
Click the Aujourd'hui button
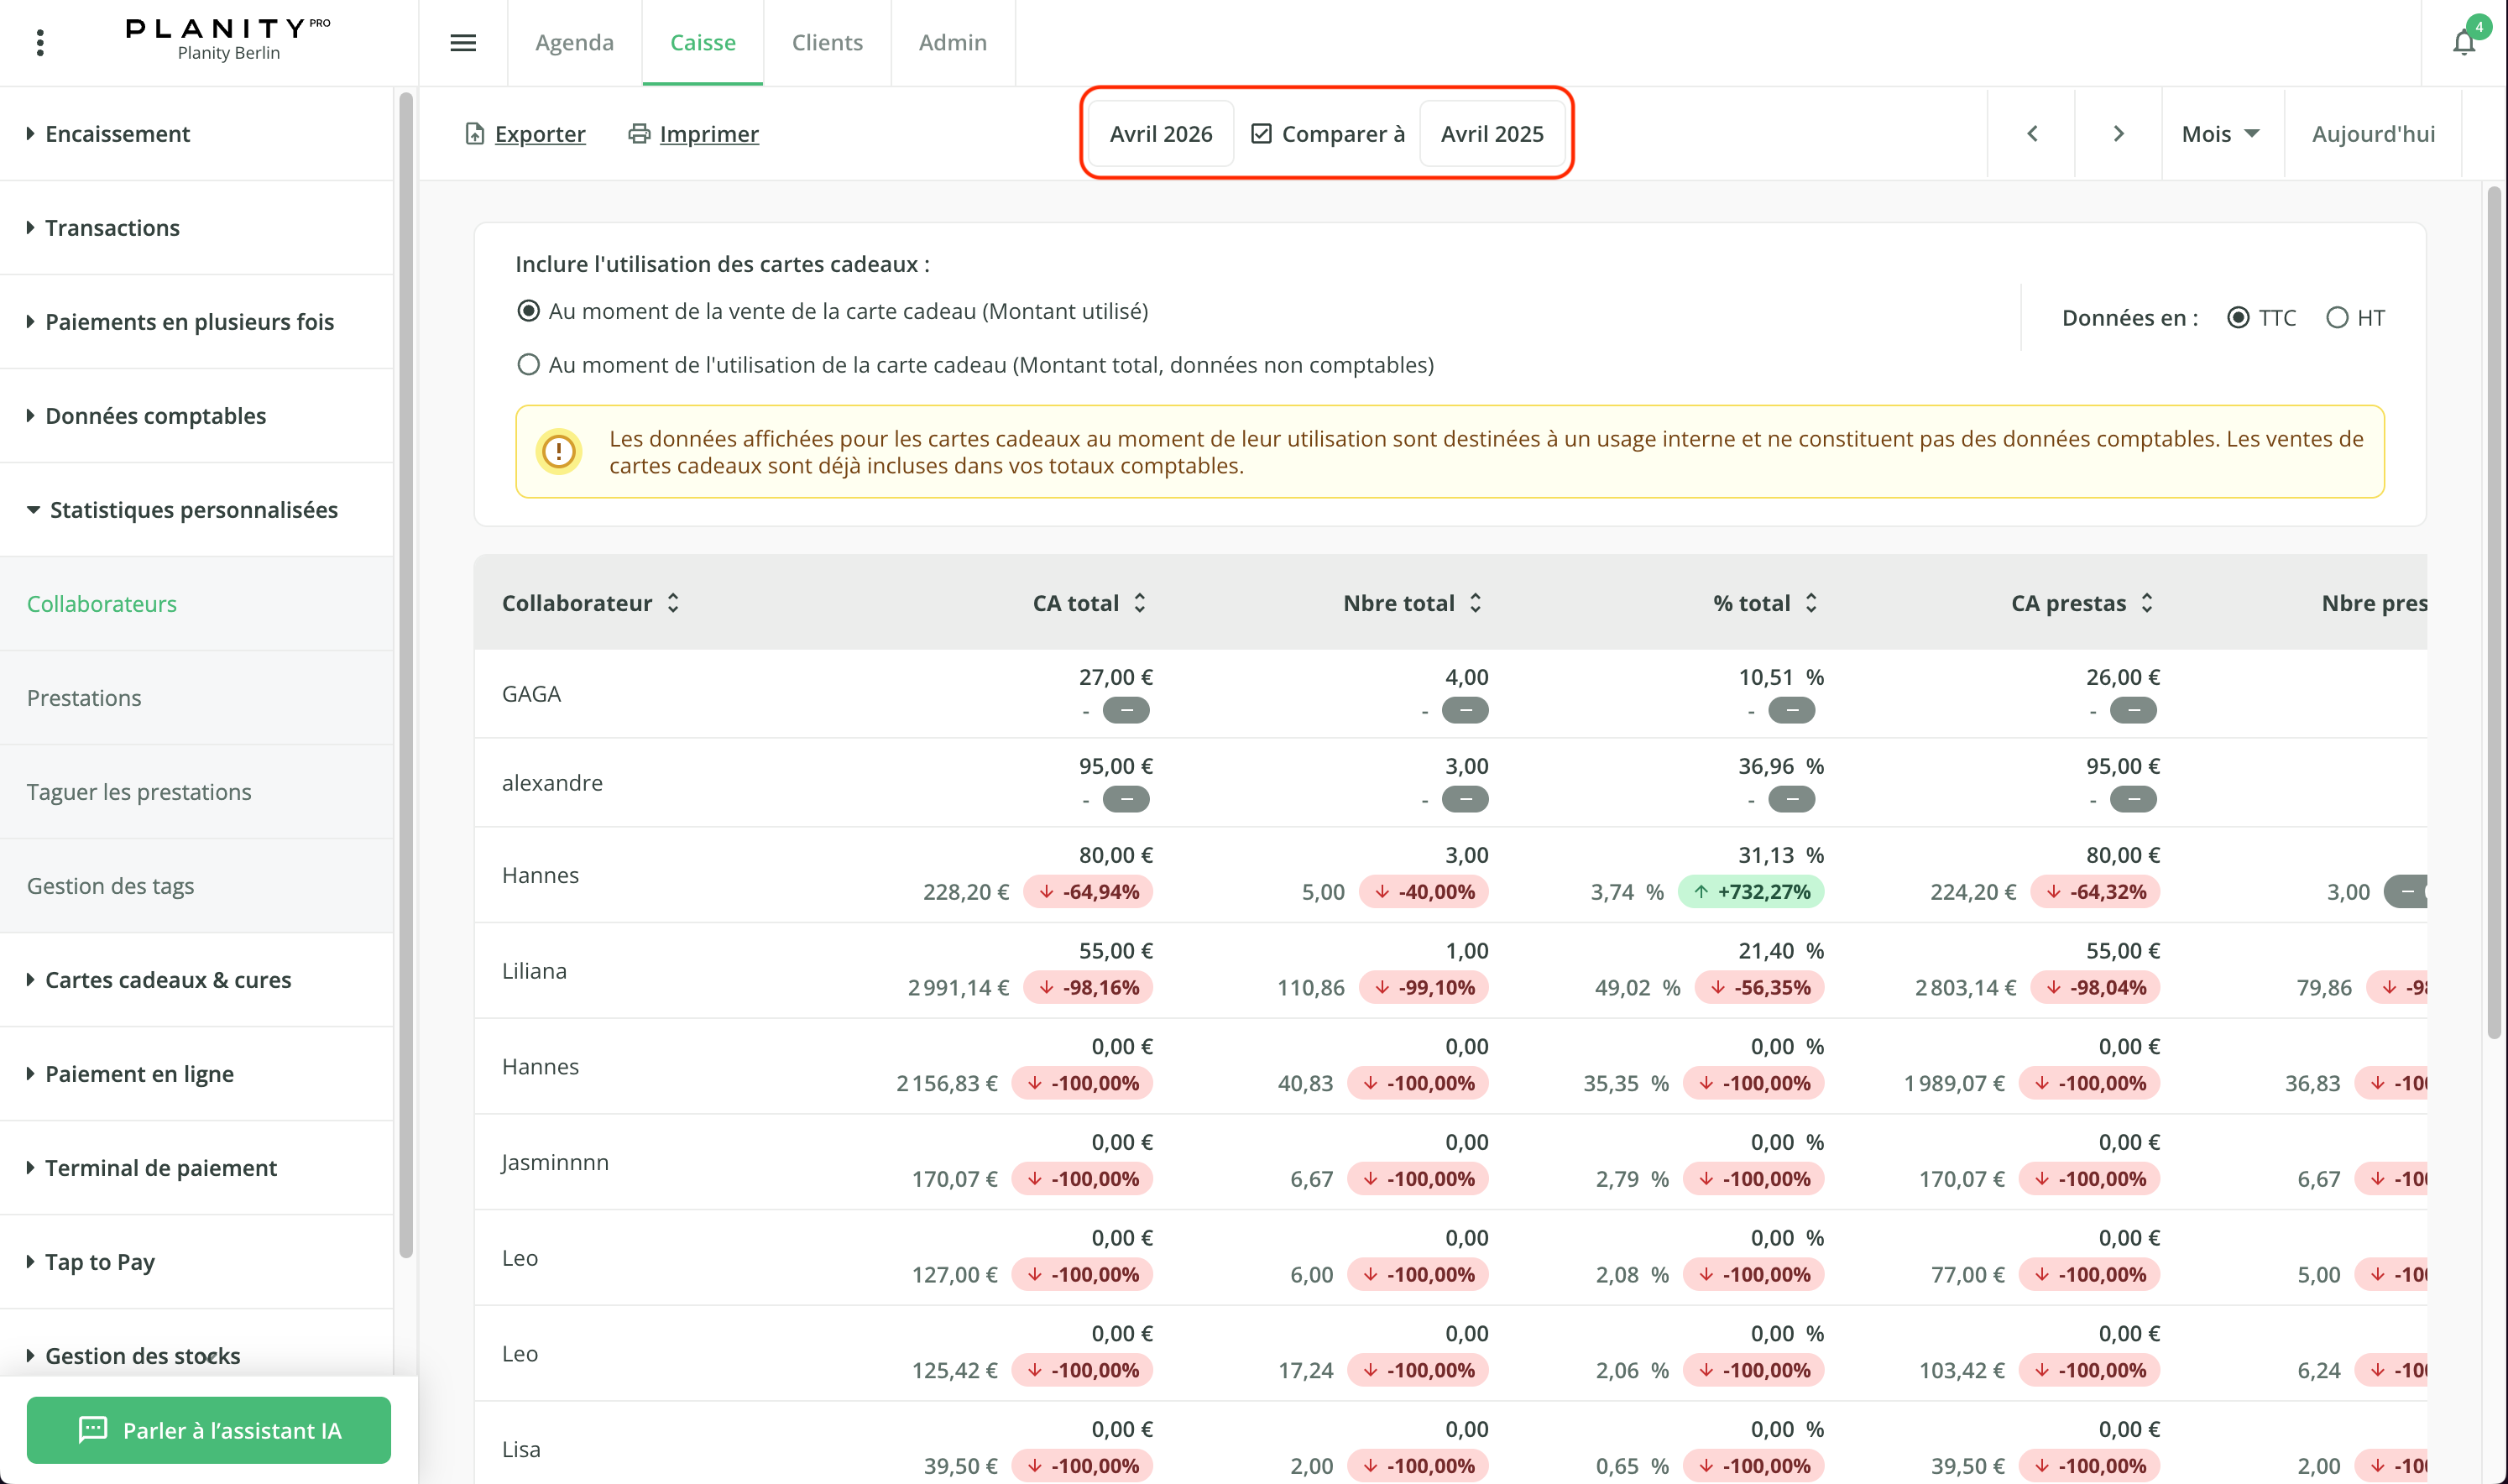point(2373,134)
